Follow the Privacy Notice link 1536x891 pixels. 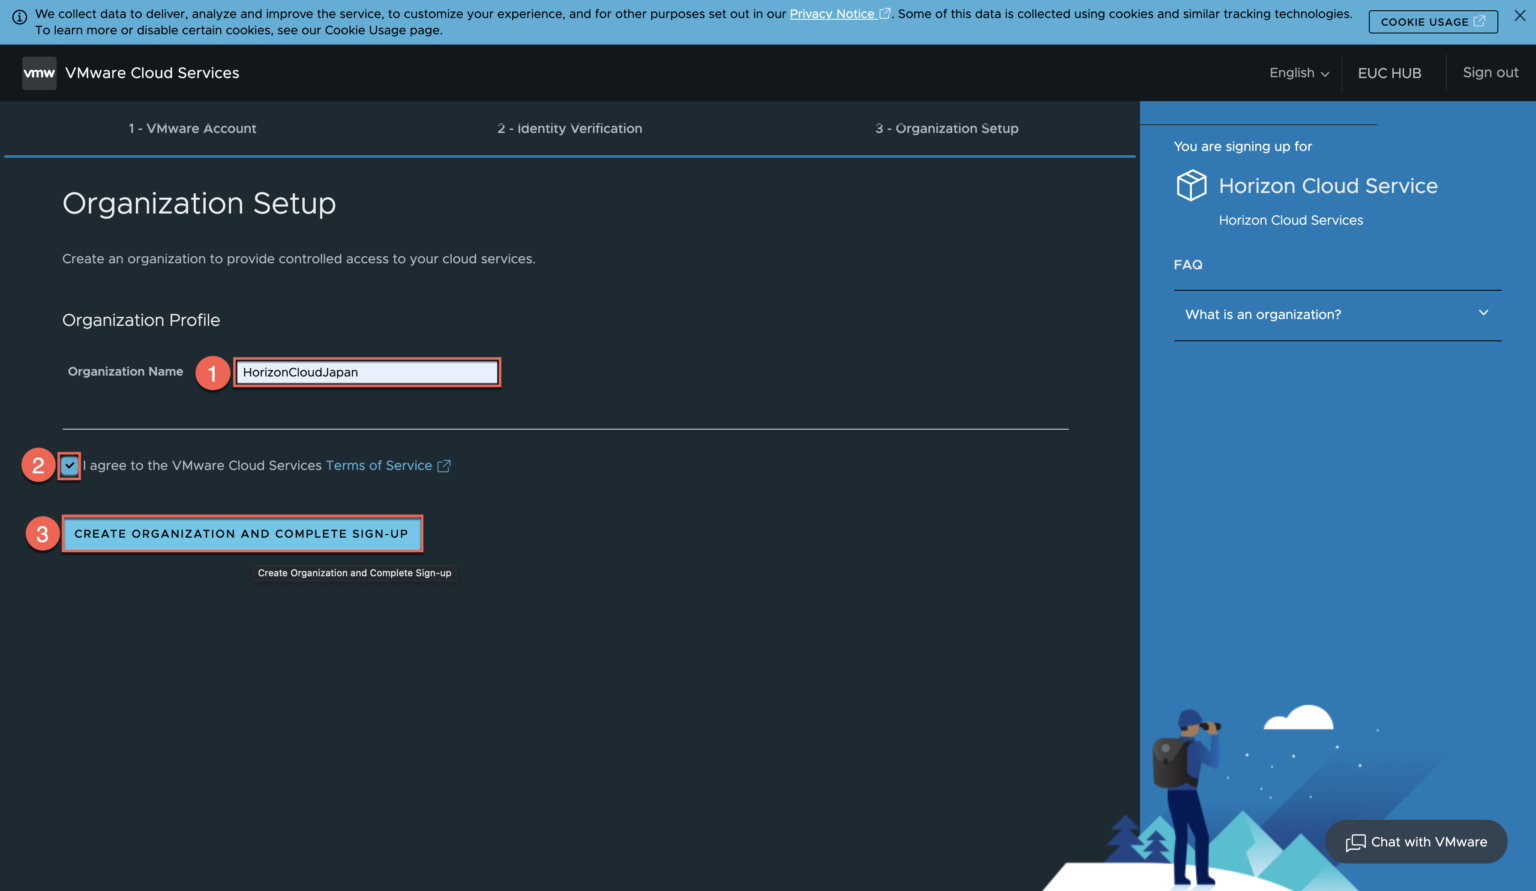tap(832, 14)
